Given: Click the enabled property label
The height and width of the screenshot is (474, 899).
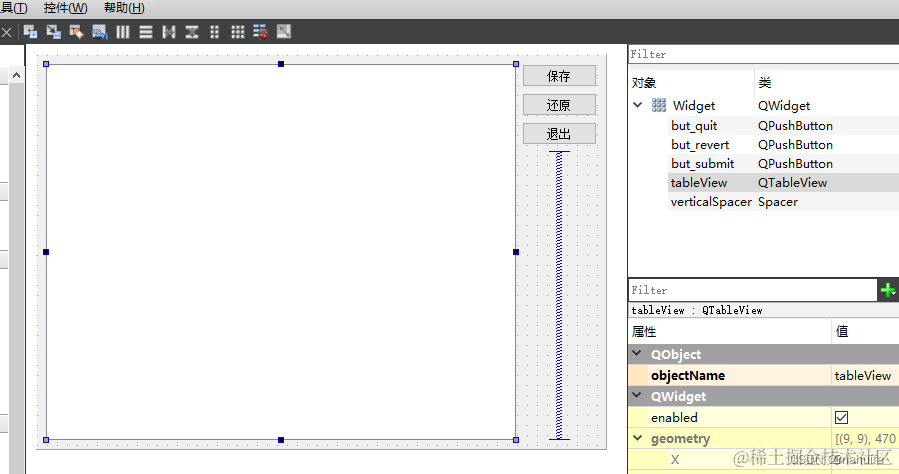Looking at the screenshot, I should point(674,417).
